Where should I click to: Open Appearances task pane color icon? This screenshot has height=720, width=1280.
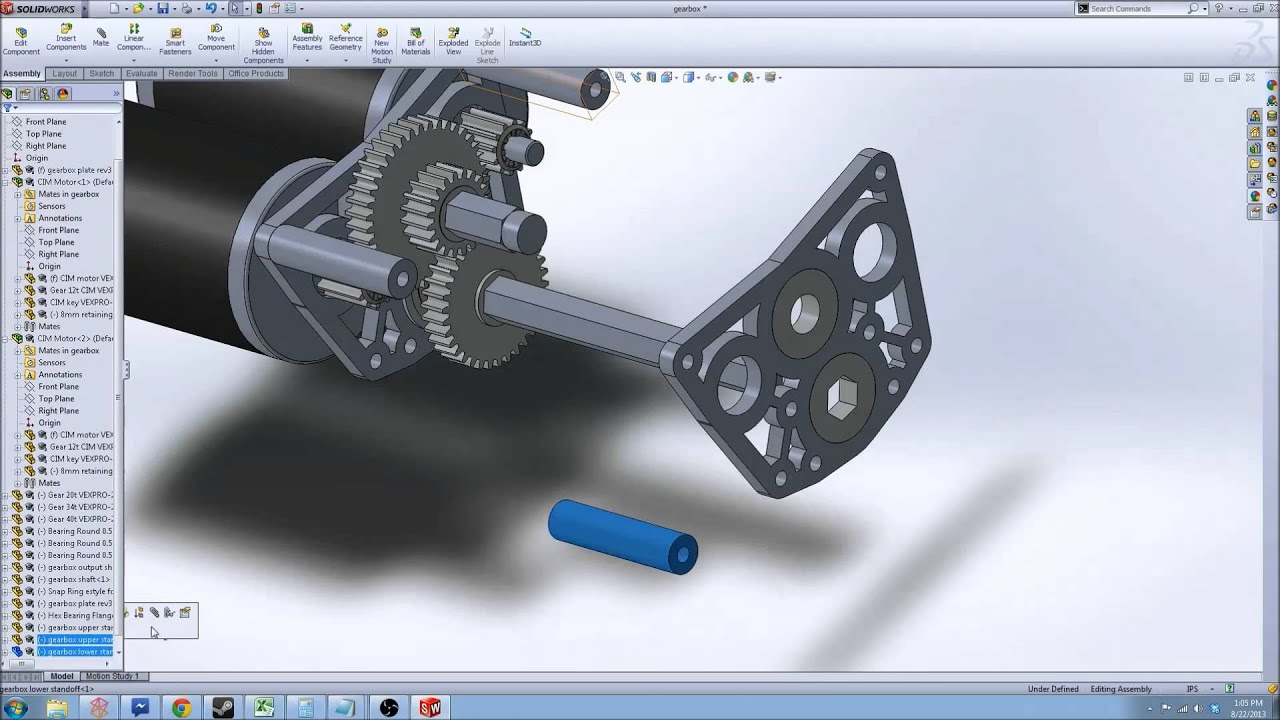(1255, 196)
